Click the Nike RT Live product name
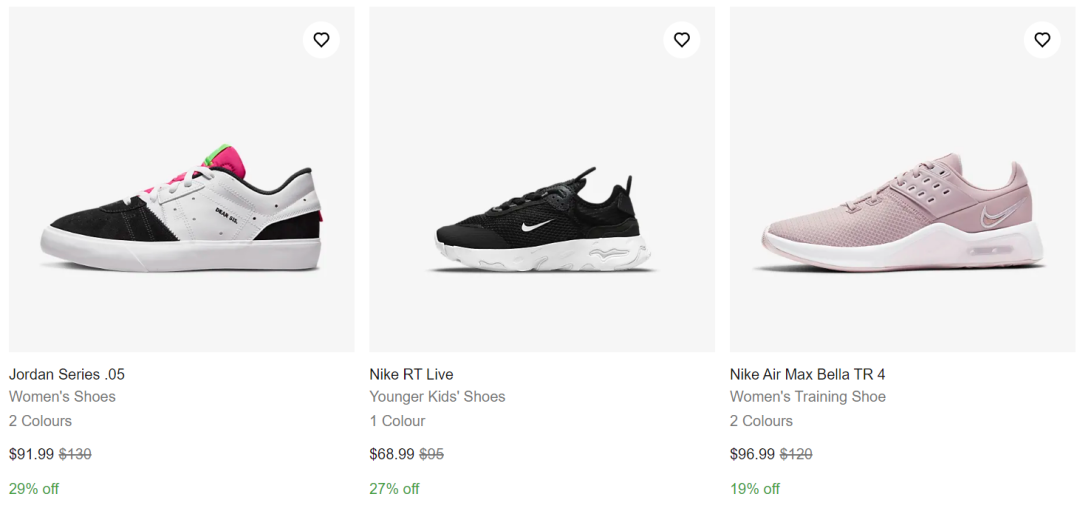 pos(411,375)
